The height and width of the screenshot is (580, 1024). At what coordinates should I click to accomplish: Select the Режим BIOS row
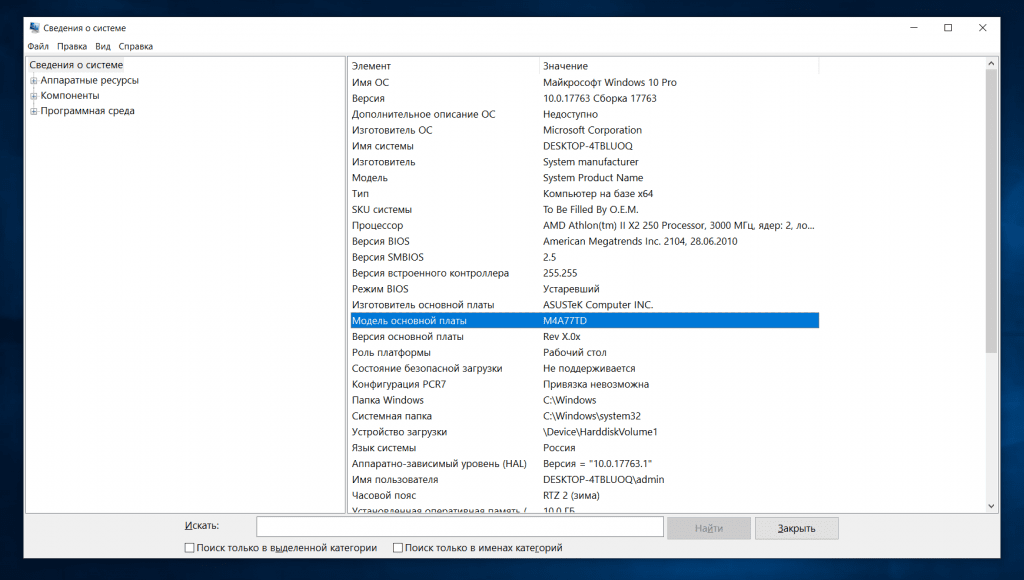(x=584, y=289)
